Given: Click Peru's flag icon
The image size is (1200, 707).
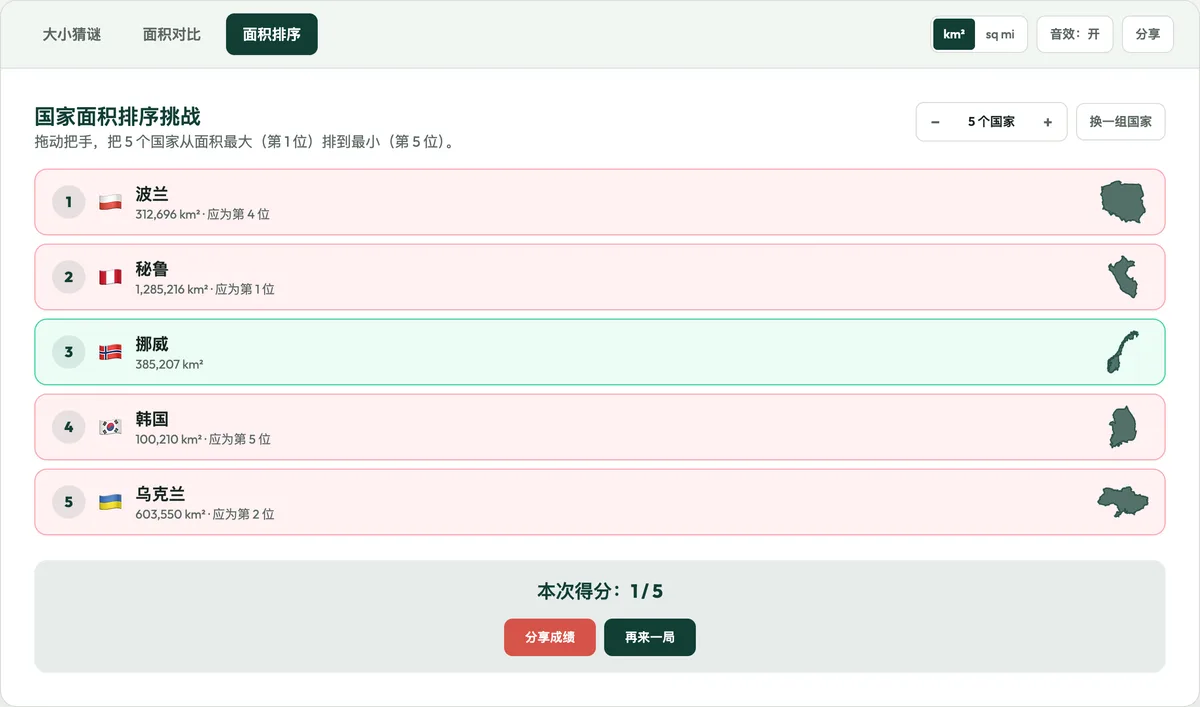Looking at the screenshot, I should coord(110,277).
